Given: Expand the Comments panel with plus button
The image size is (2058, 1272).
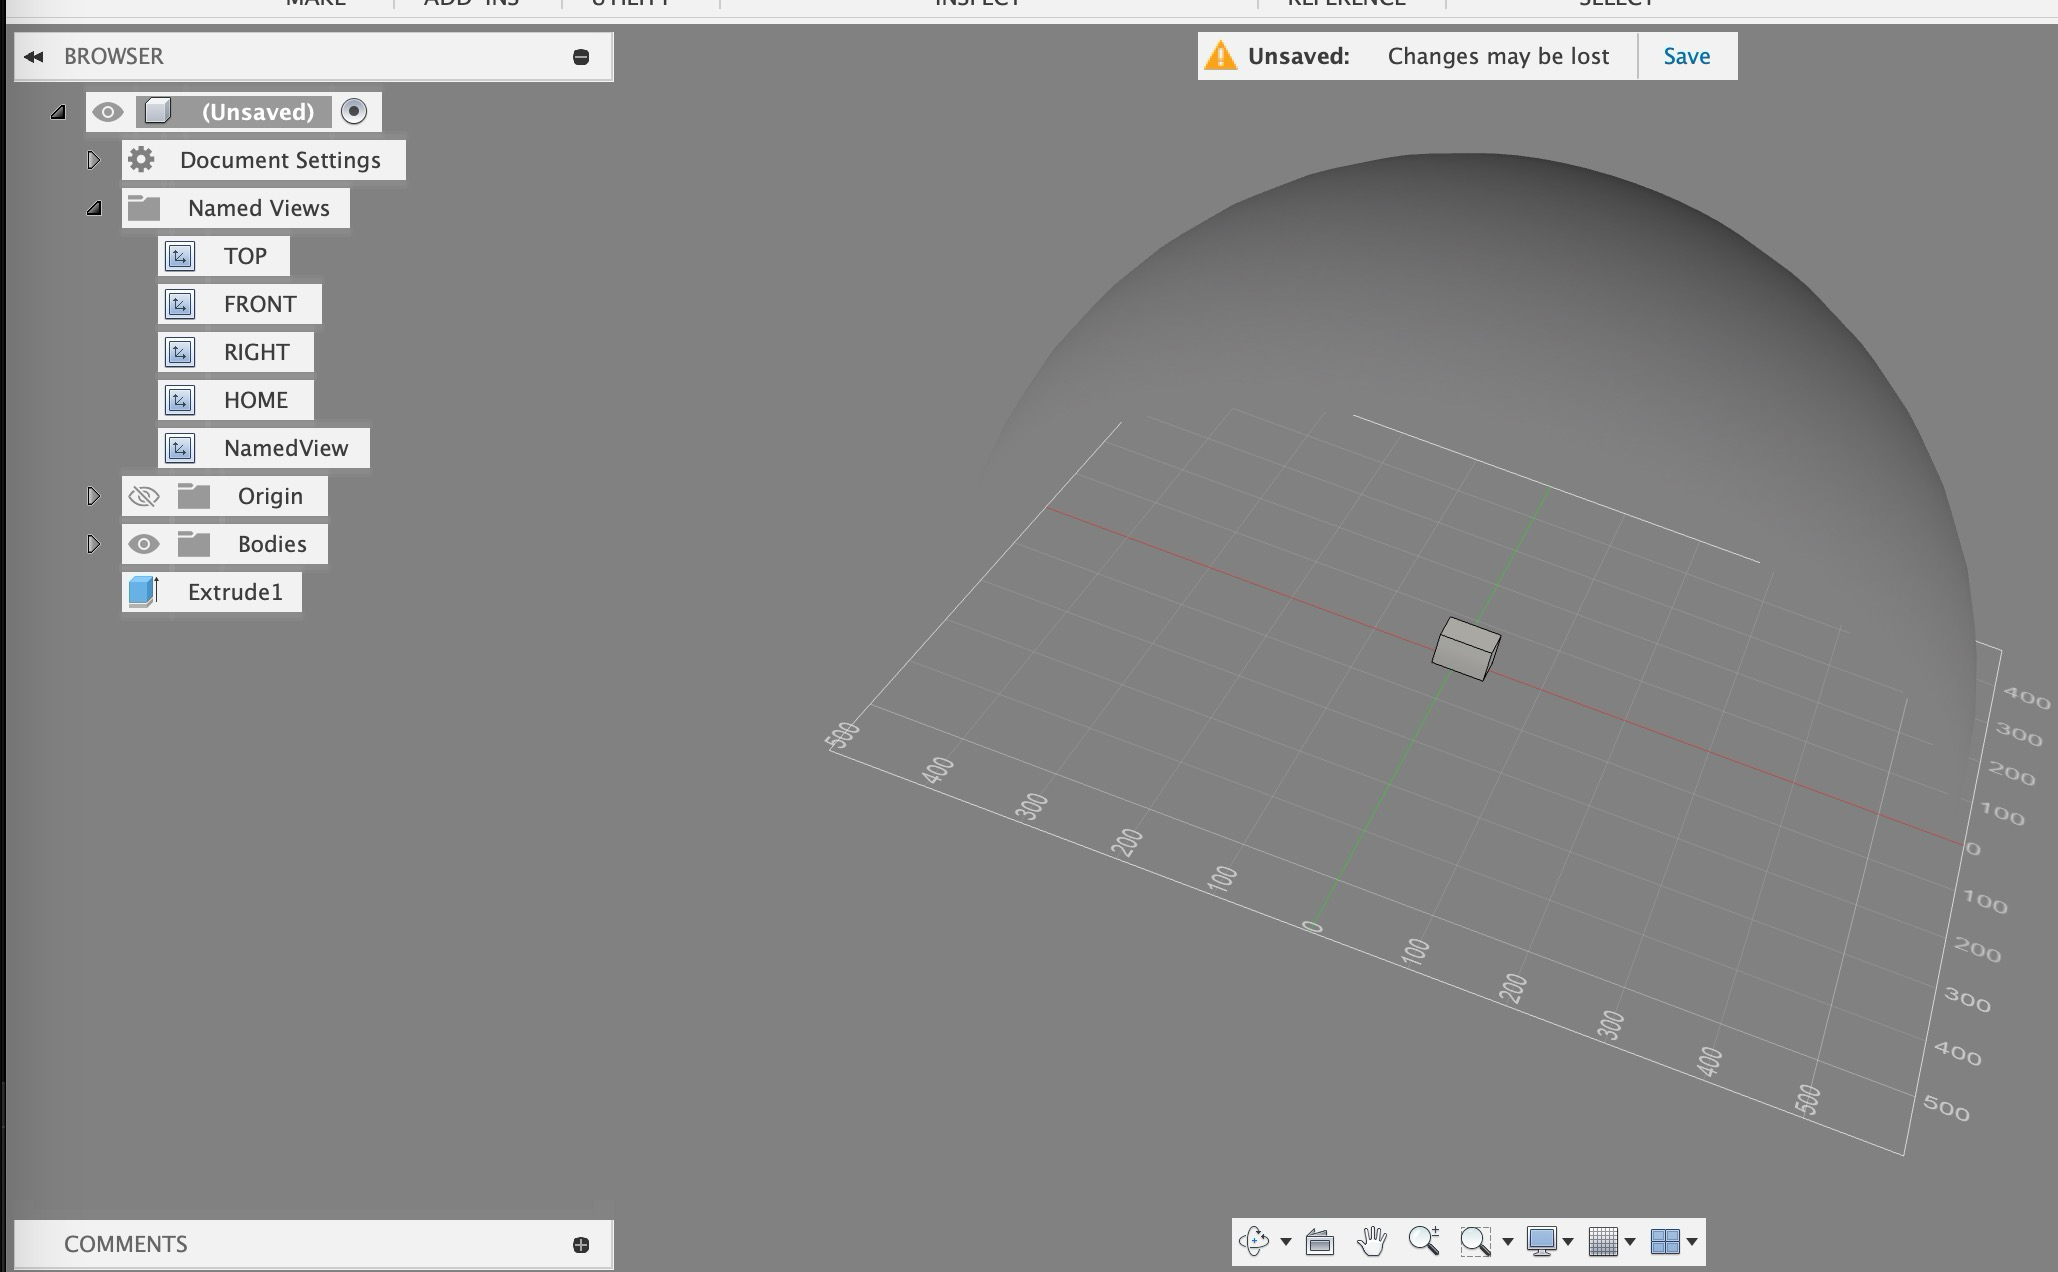Looking at the screenshot, I should [581, 1245].
